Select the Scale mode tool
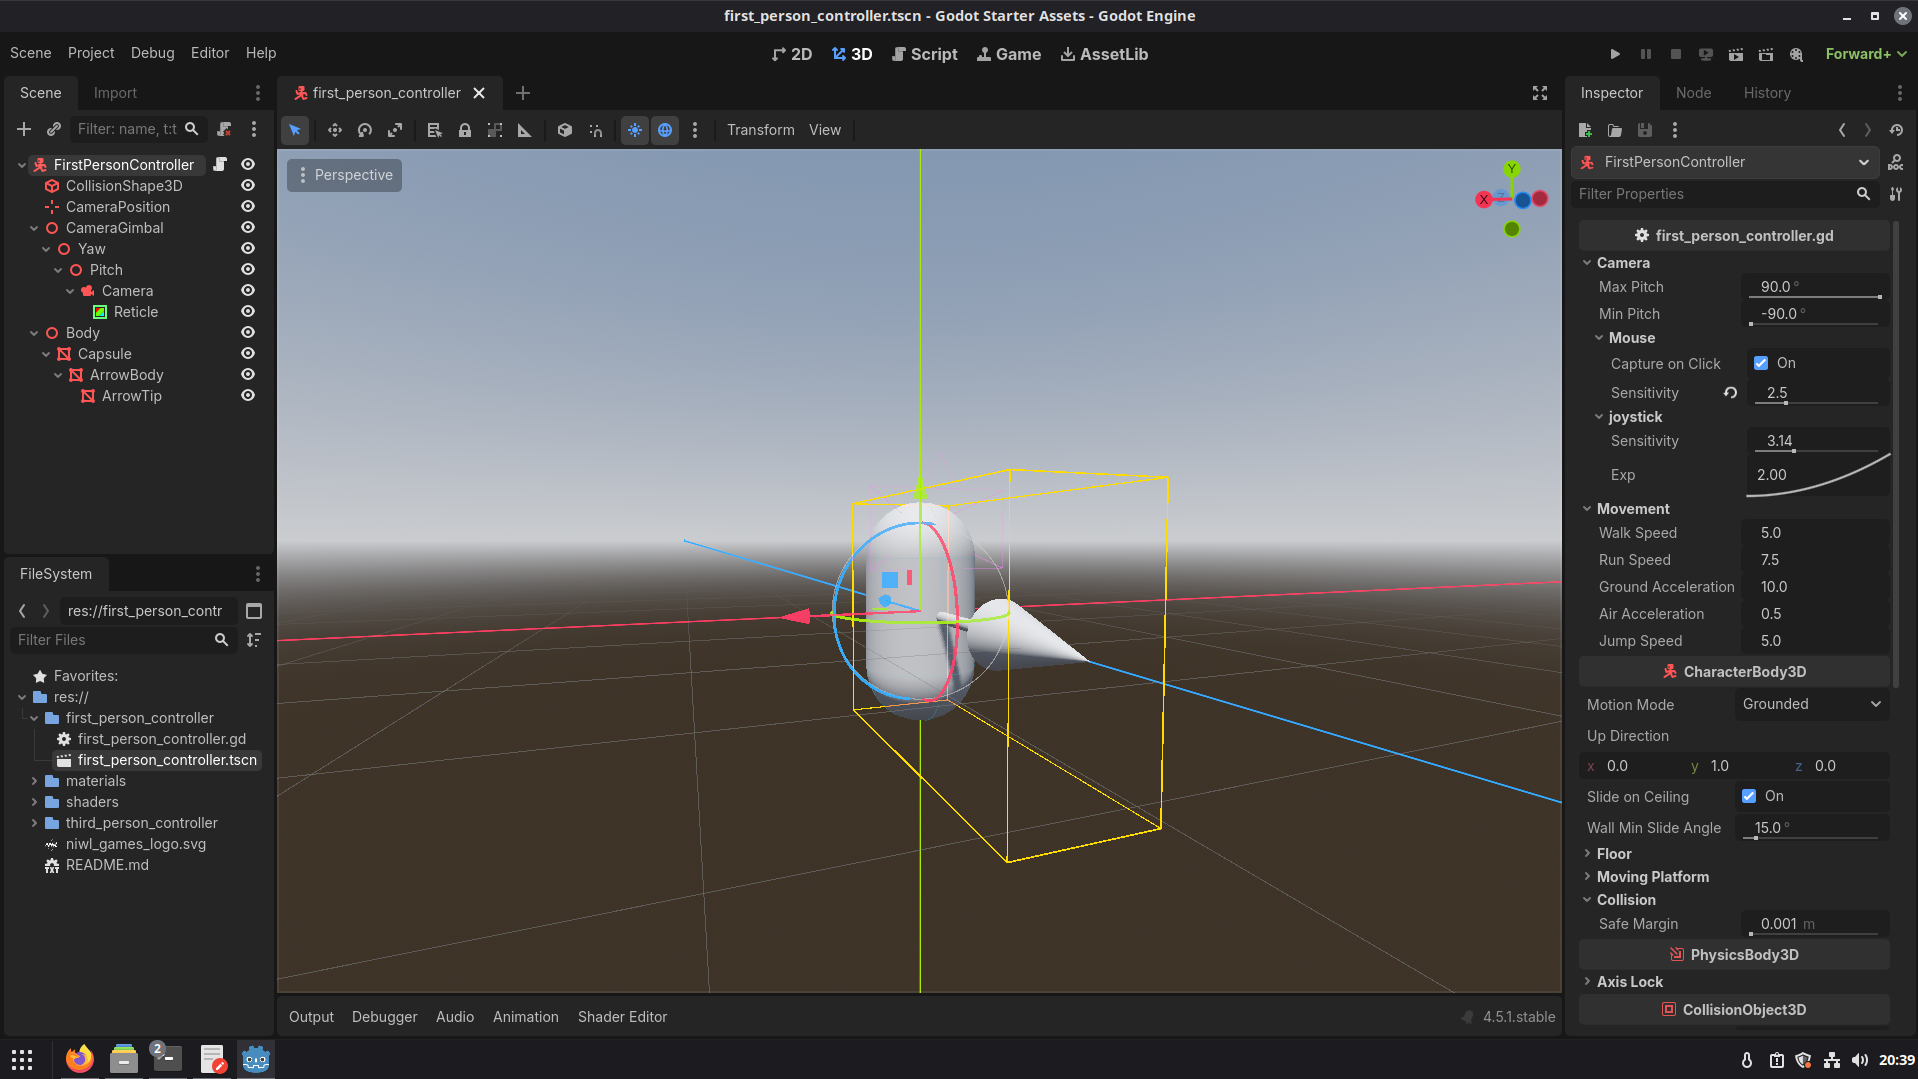This screenshot has height=1079, width=1918. [395, 130]
